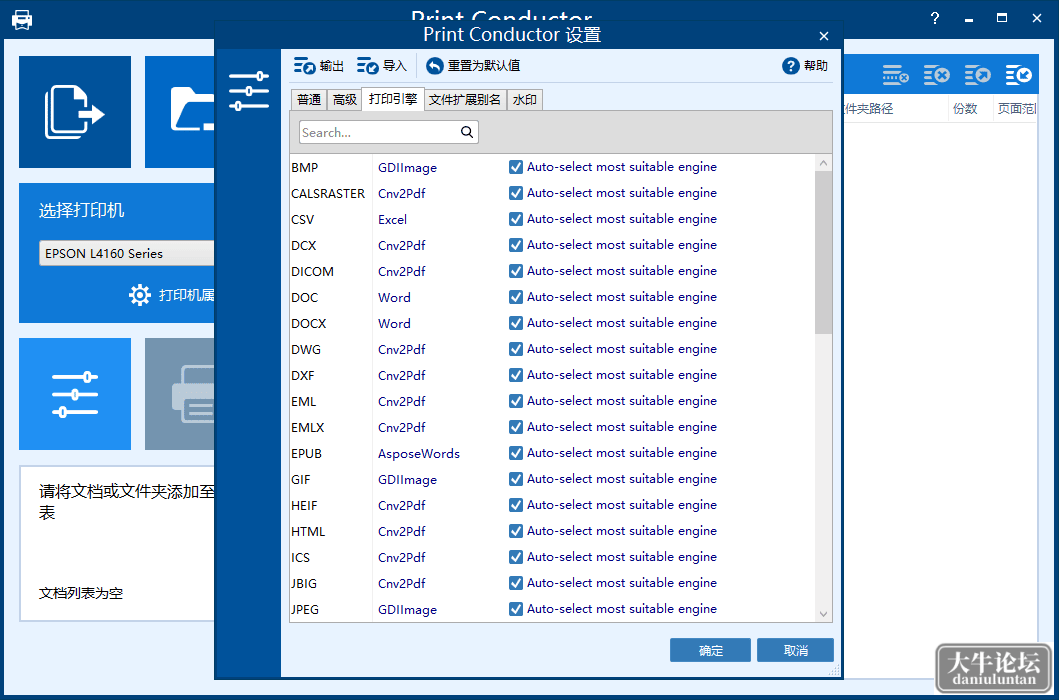Click the add folder tile in main window
The image size is (1059, 700).
click(x=180, y=112)
